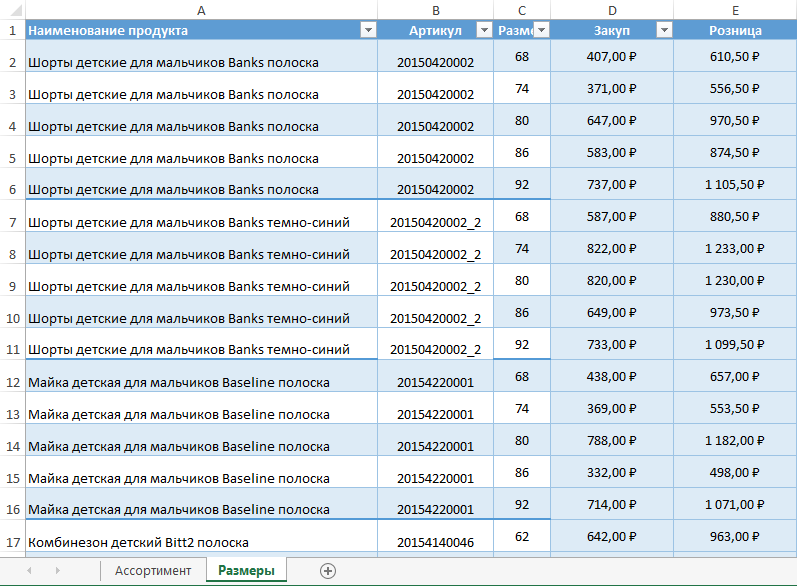Select cell with price 642,00 ₽
This screenshot has width=797, height=586.
(x=612, y=537)
